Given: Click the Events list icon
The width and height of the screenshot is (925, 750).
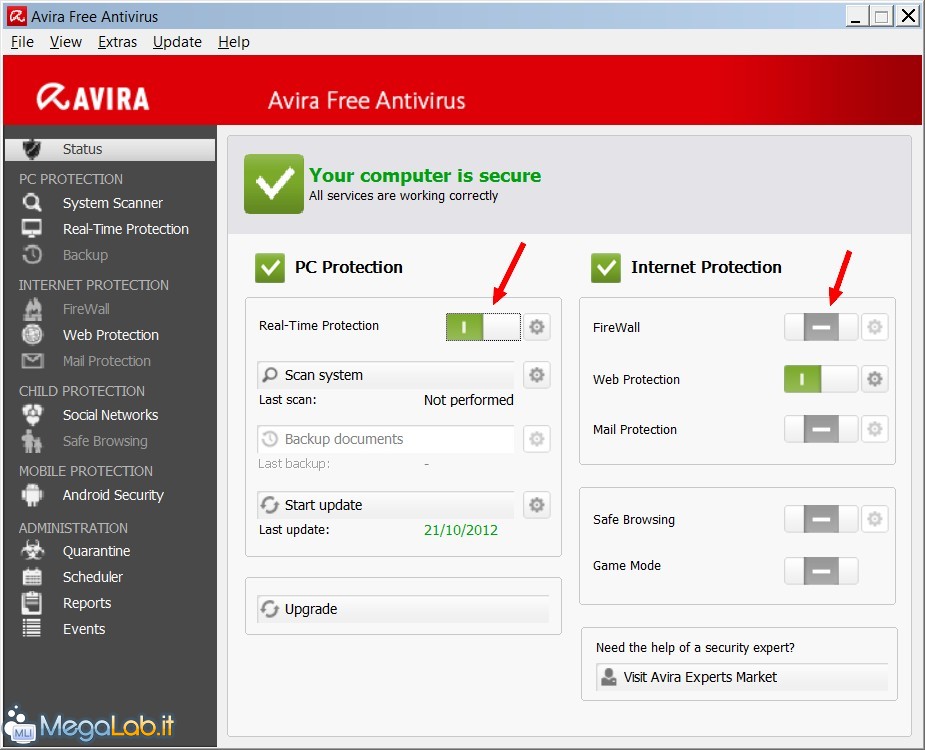Looking at the screenshot, I should [32, 628].
